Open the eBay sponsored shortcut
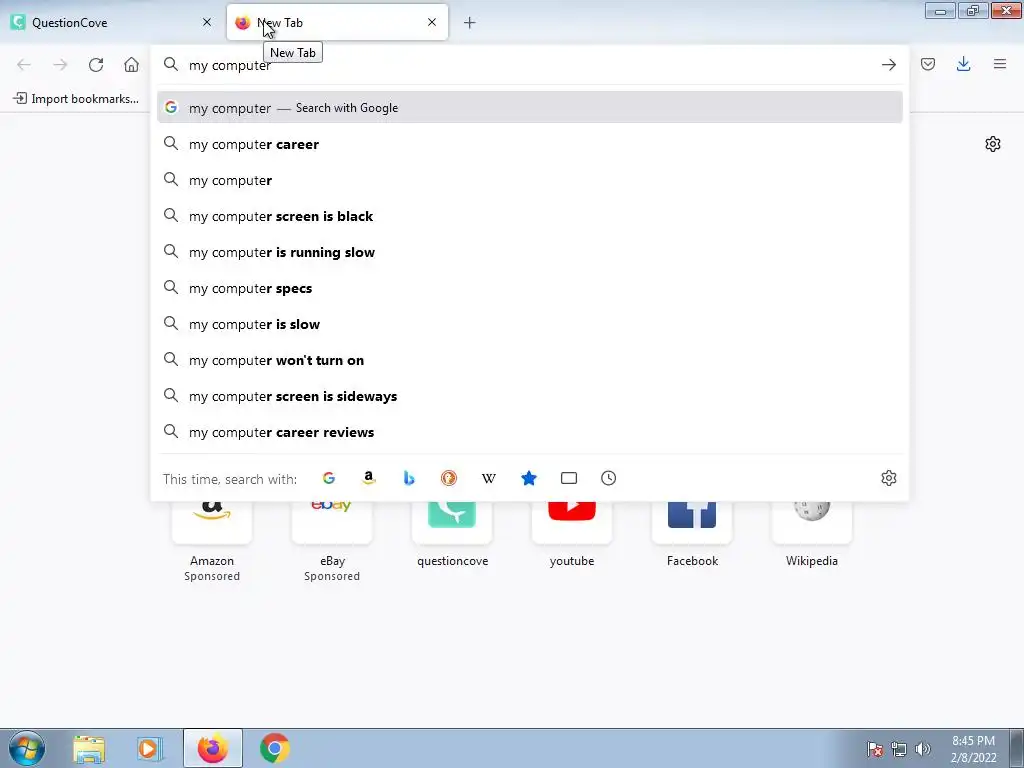The width and height of the screenshot is (1024, 768). (332, 541)
